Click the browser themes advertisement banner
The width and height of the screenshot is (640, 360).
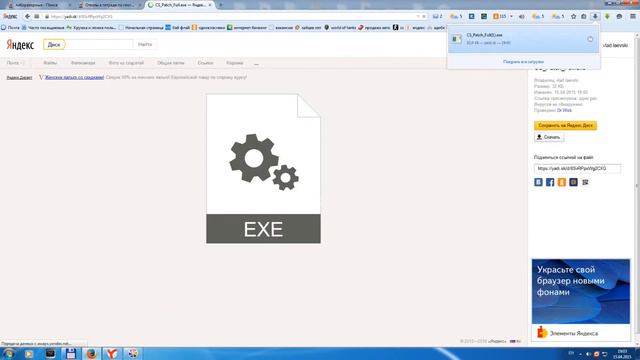tap(581, 291)
